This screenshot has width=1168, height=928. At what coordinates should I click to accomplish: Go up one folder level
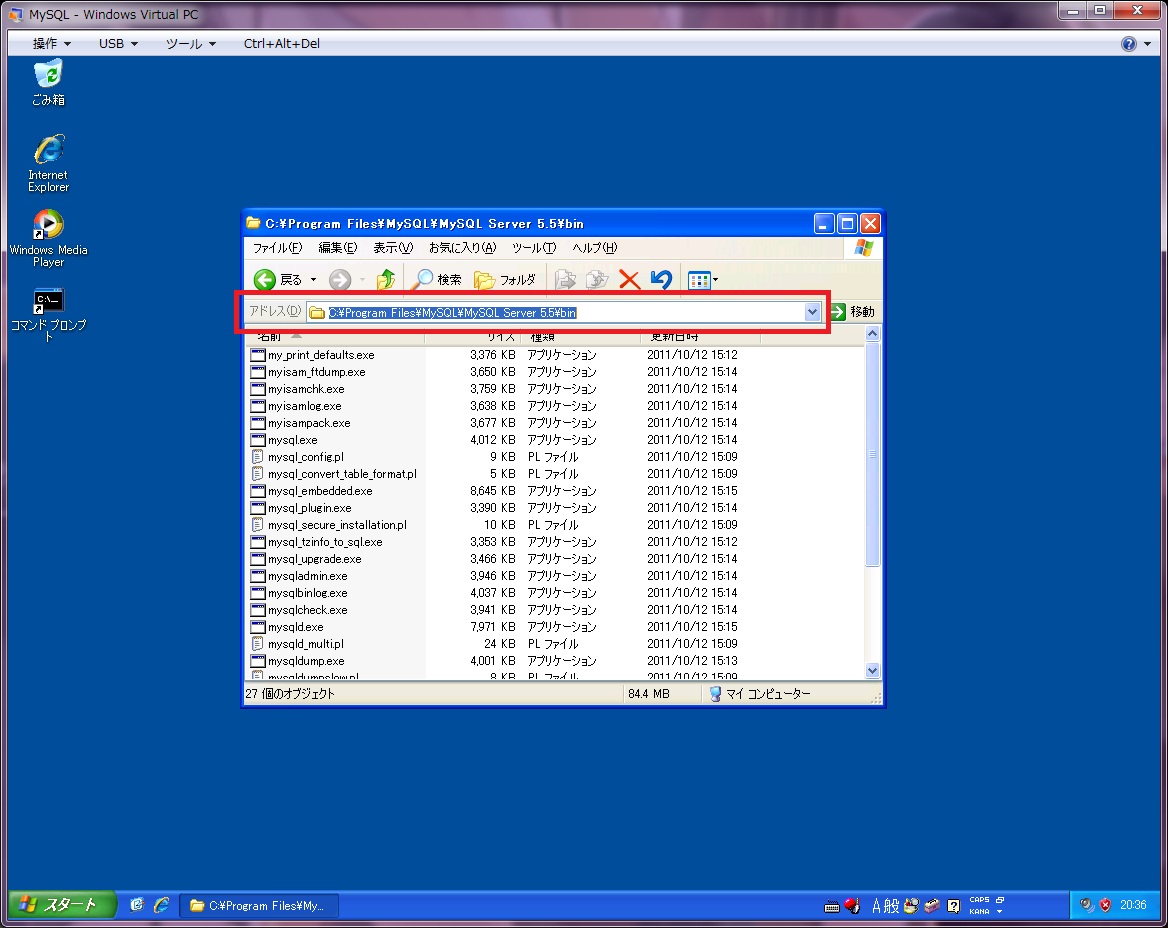pyautogui.click(x=386, y=280)
